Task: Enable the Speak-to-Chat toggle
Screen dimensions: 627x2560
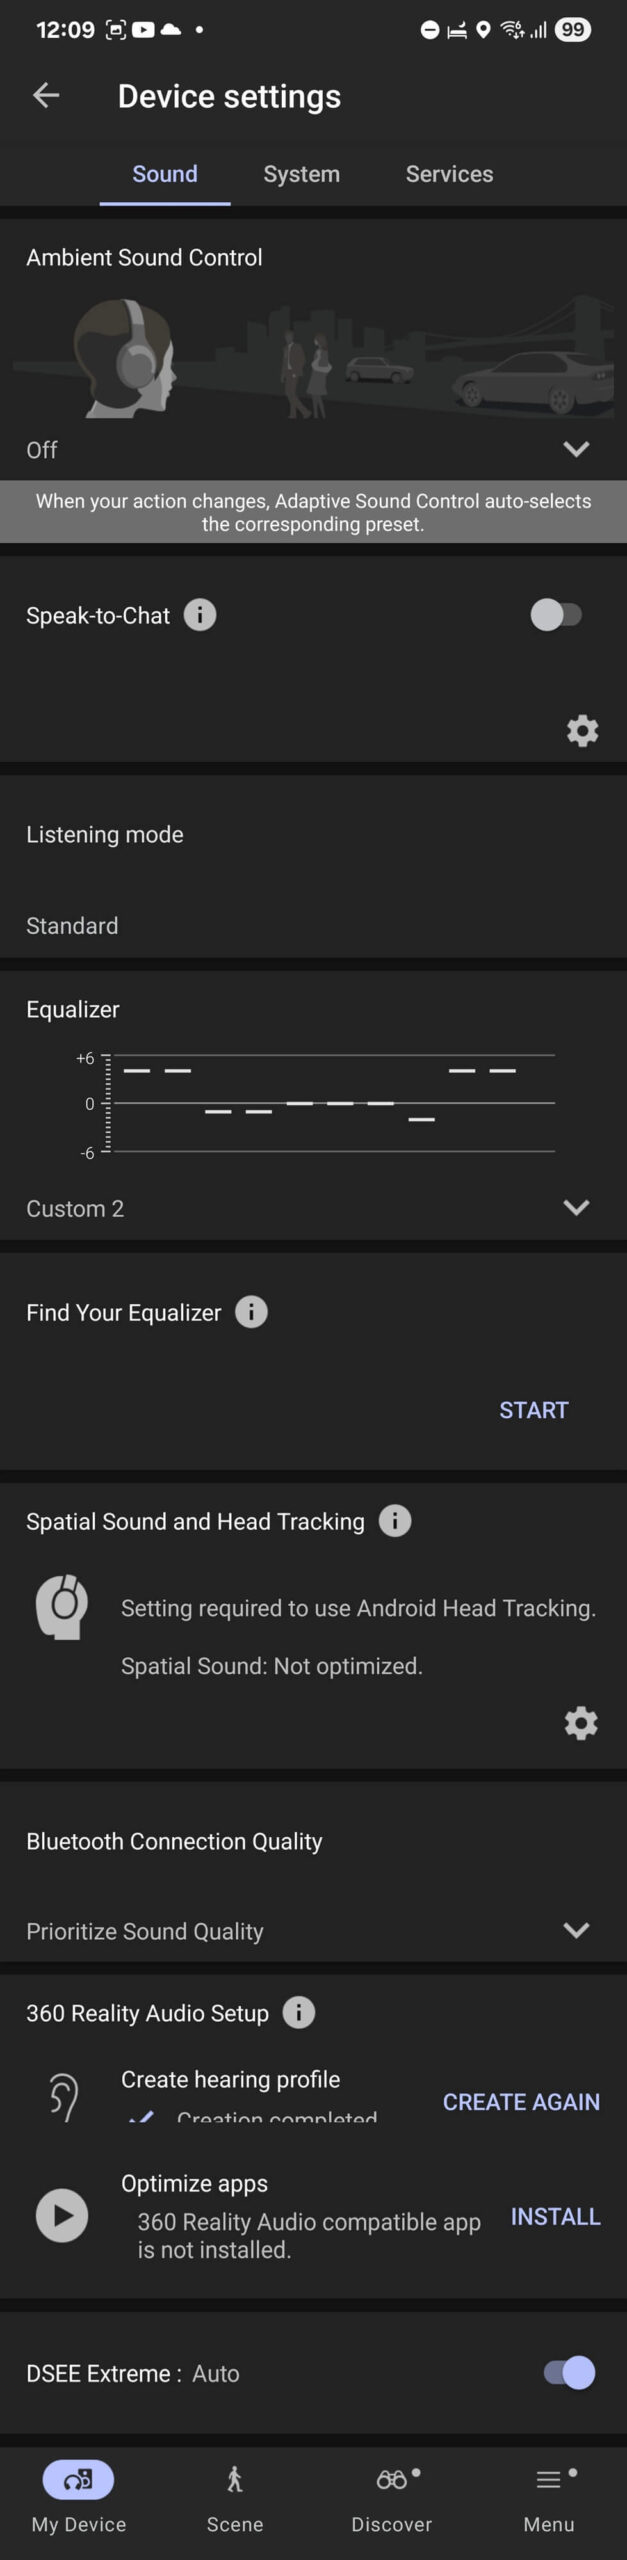Action: (556, 615)
